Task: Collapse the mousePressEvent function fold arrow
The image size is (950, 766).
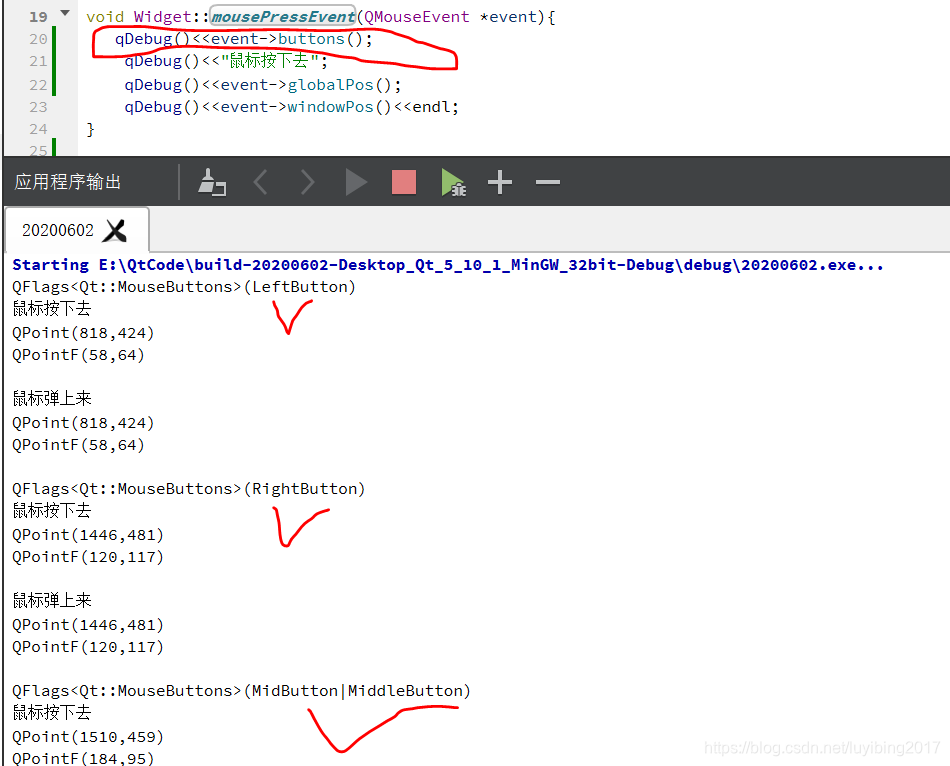Action: click(65, 13)
